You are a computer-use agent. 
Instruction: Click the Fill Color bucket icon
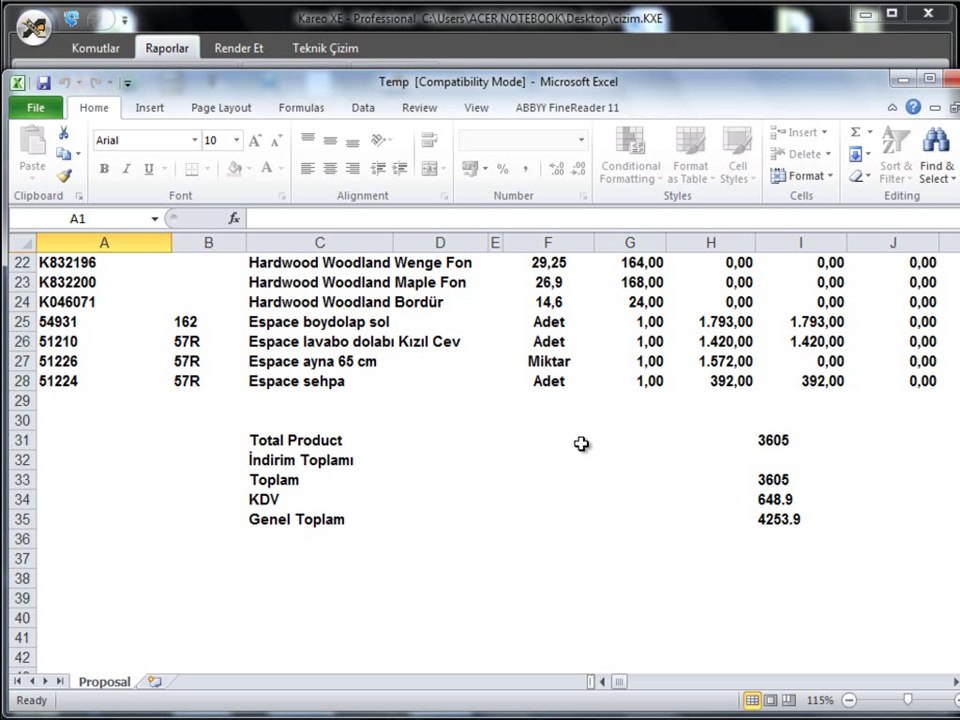(234, 168)
